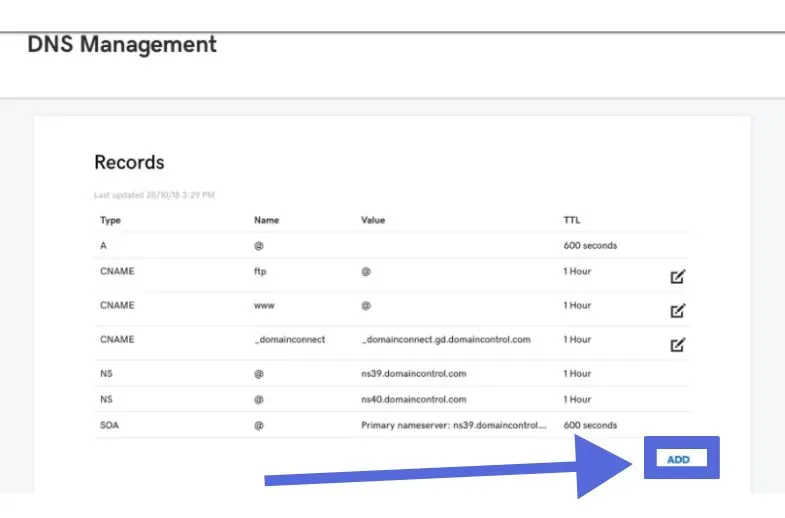
Task: Select the Value column header
Action: pos(373,220)
